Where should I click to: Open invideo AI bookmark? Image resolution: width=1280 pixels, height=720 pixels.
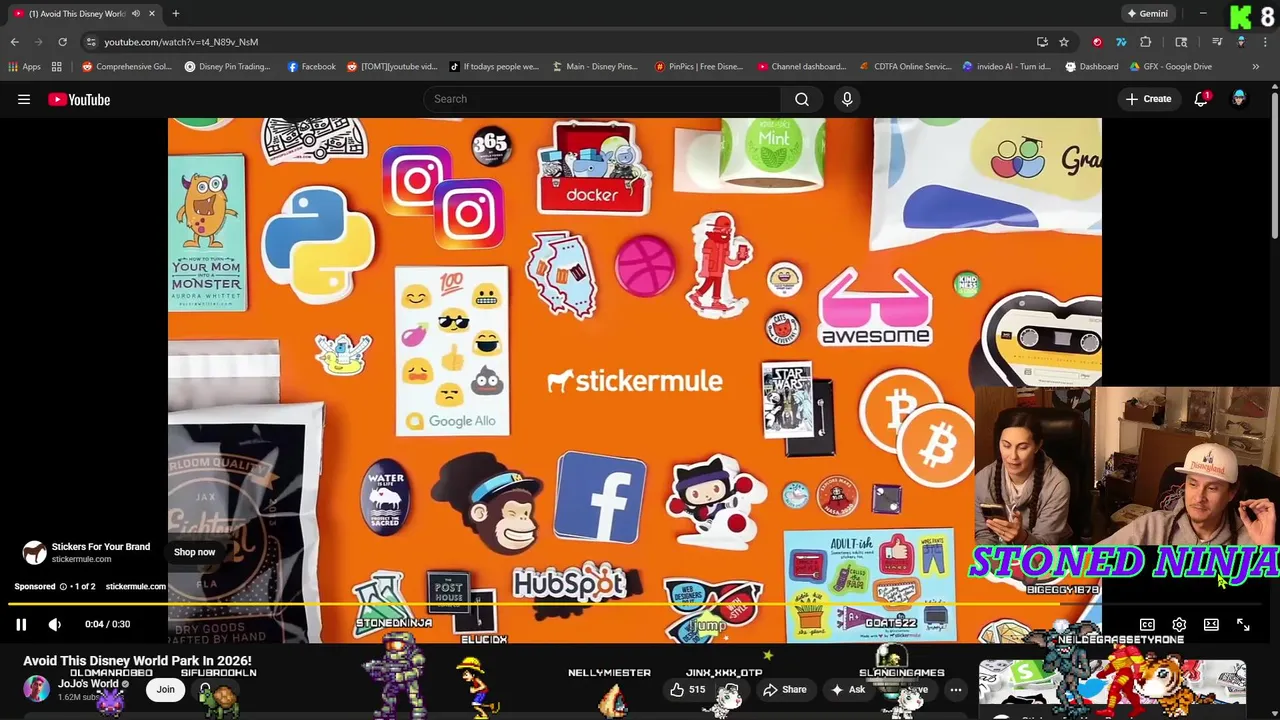[x=1006, y=67]
